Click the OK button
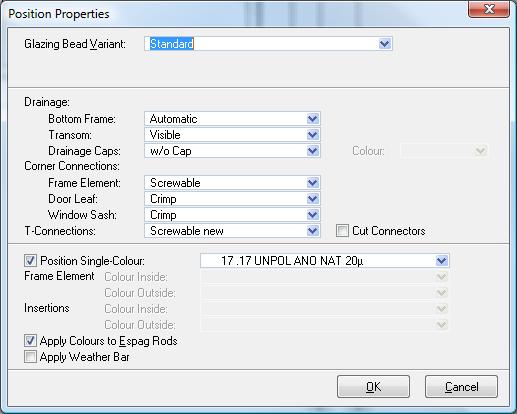517x414 pixels. (373, 387)
